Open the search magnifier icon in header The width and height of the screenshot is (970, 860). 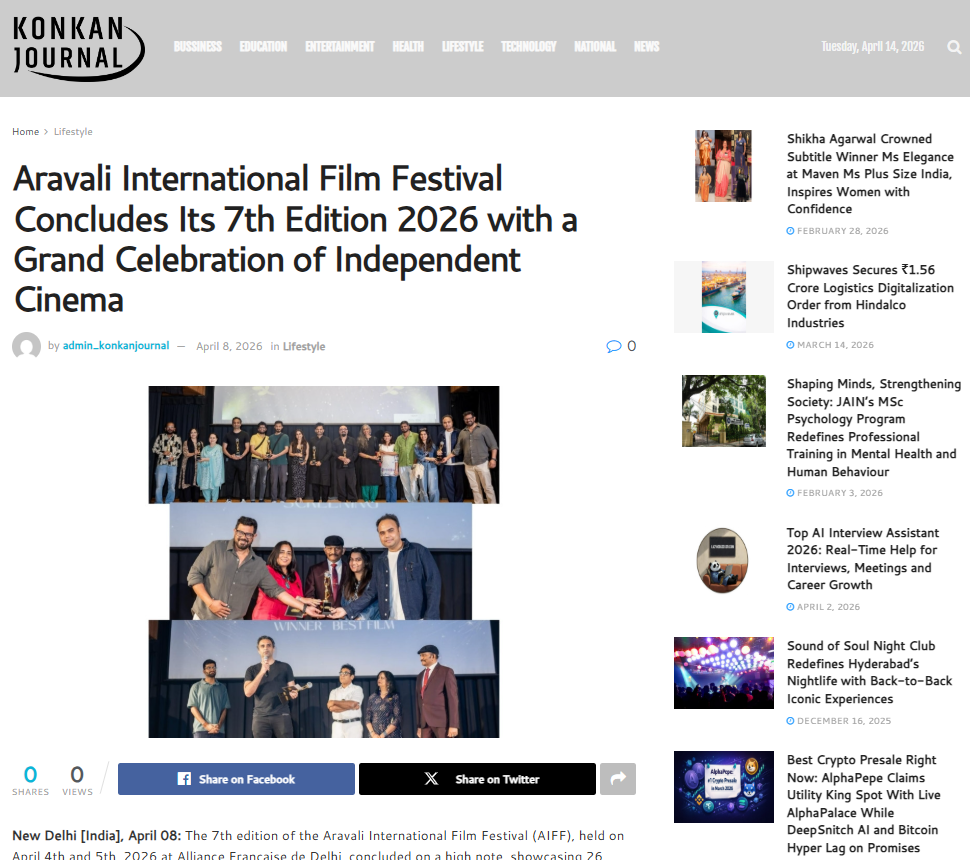(954, 47)
